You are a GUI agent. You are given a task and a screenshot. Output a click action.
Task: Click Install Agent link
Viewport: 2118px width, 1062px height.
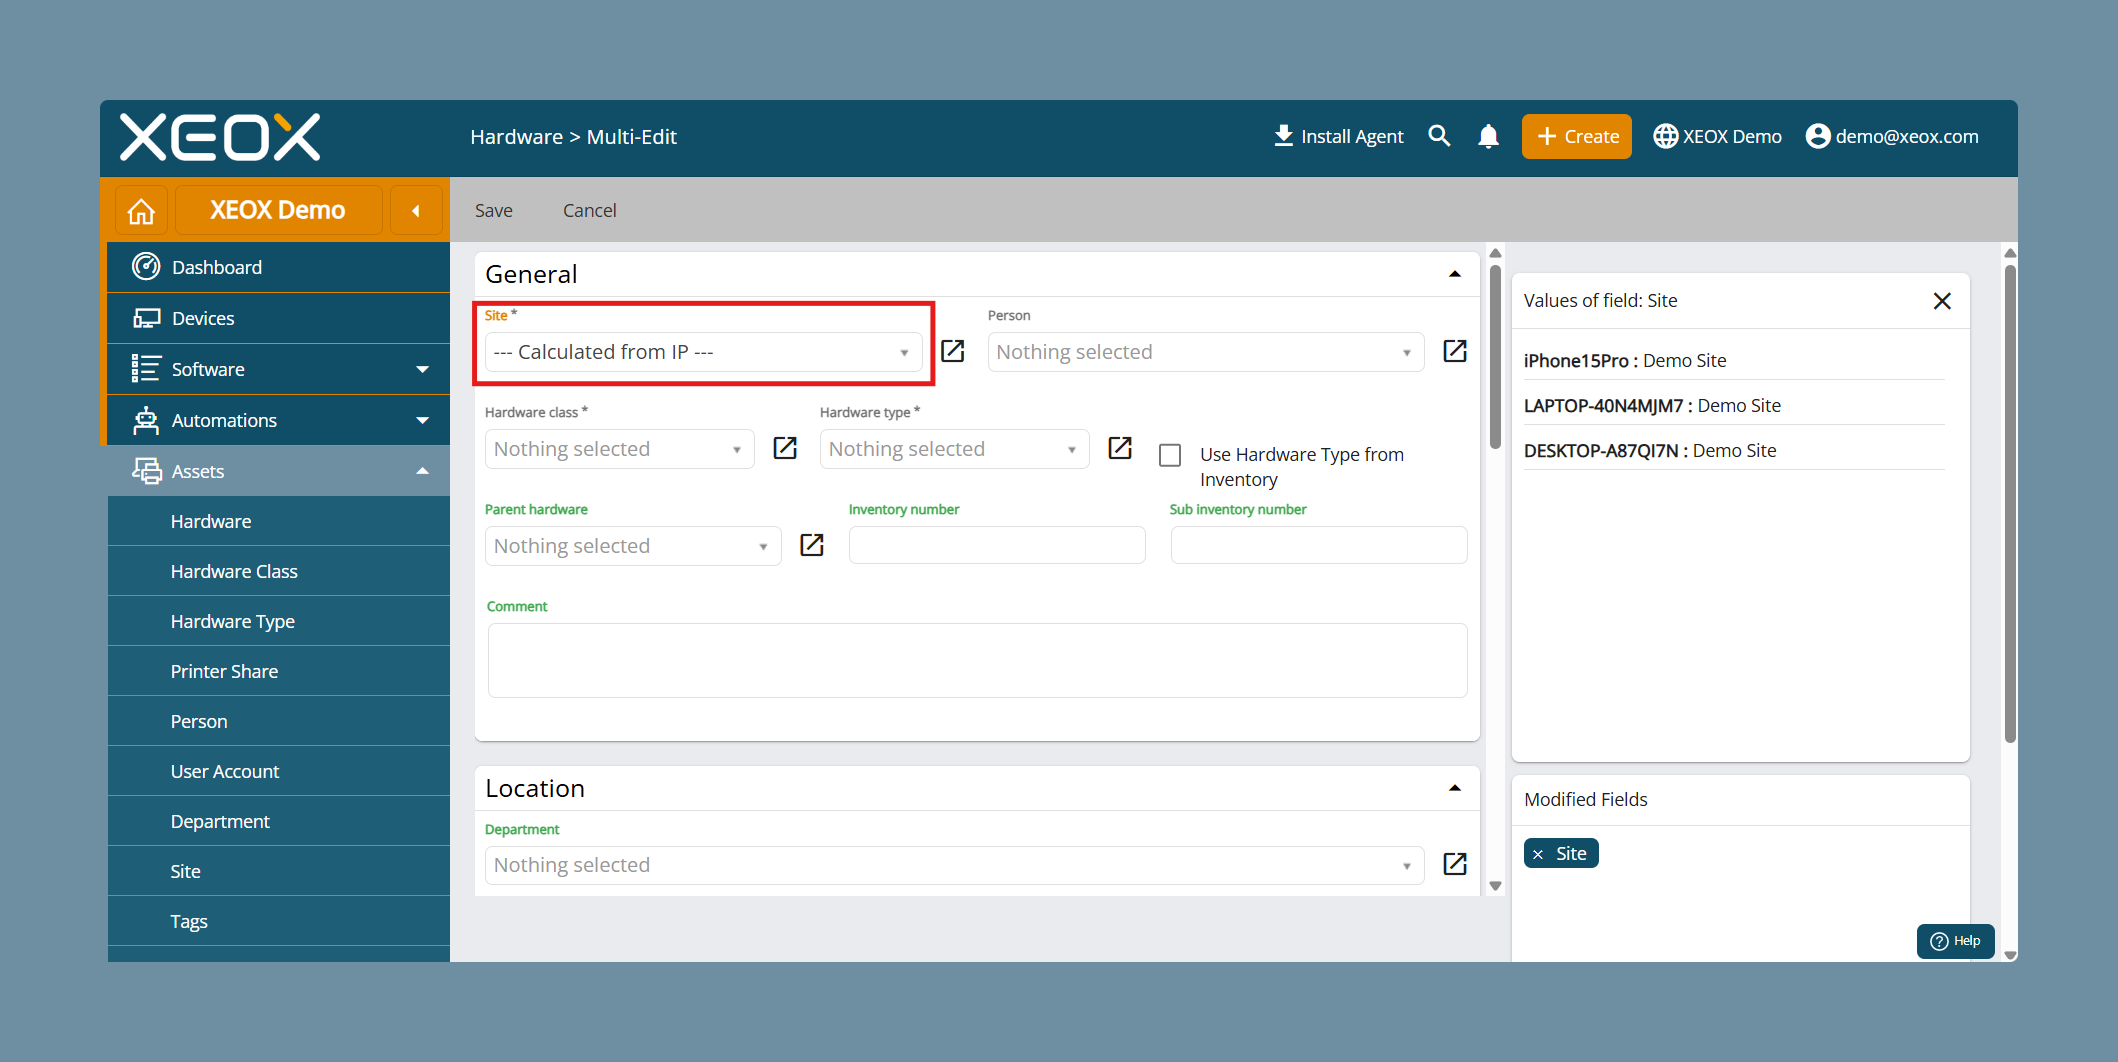coord(1338,136)
